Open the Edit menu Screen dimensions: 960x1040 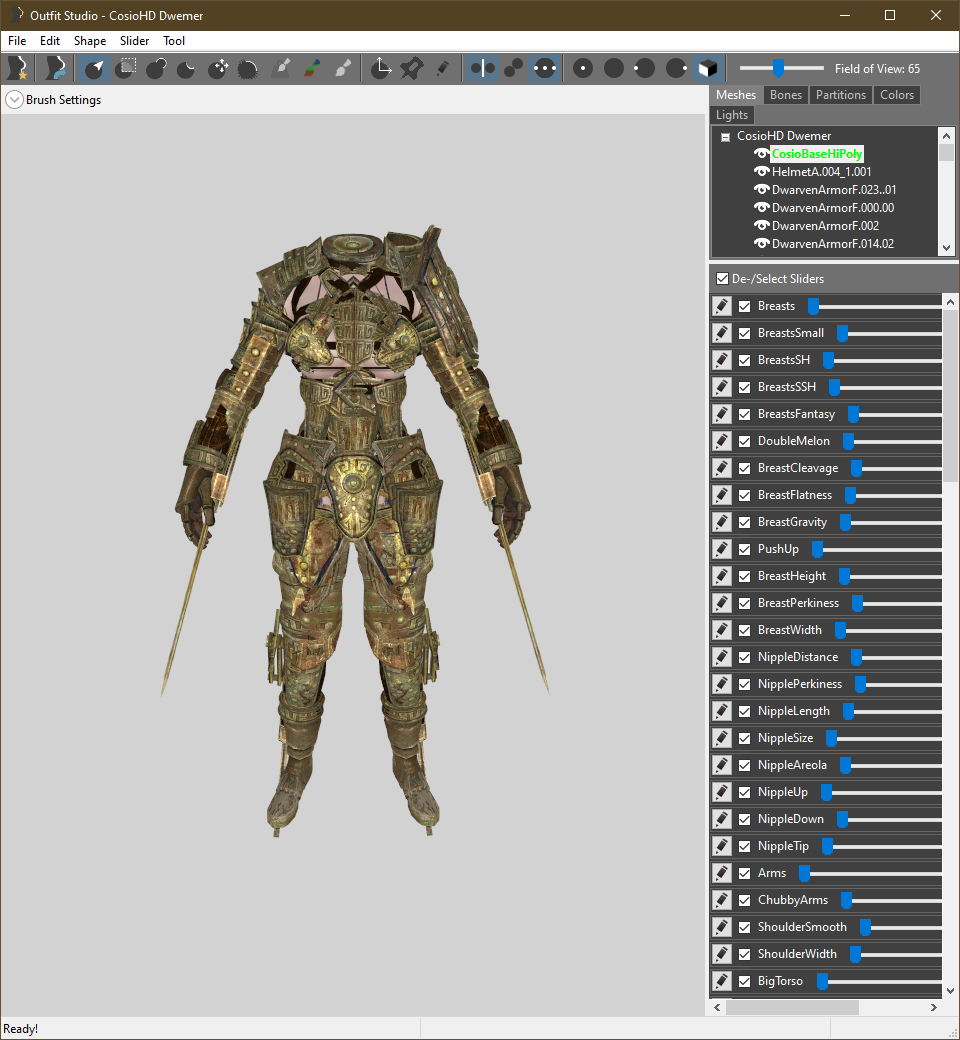[50, 40]
